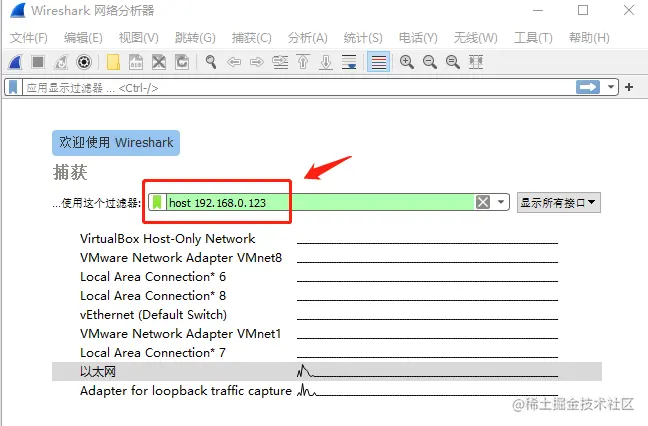The height and width of the screenshot is (426, 648).
Task: Go forward to next packet arrow
Action: (257, 62)
